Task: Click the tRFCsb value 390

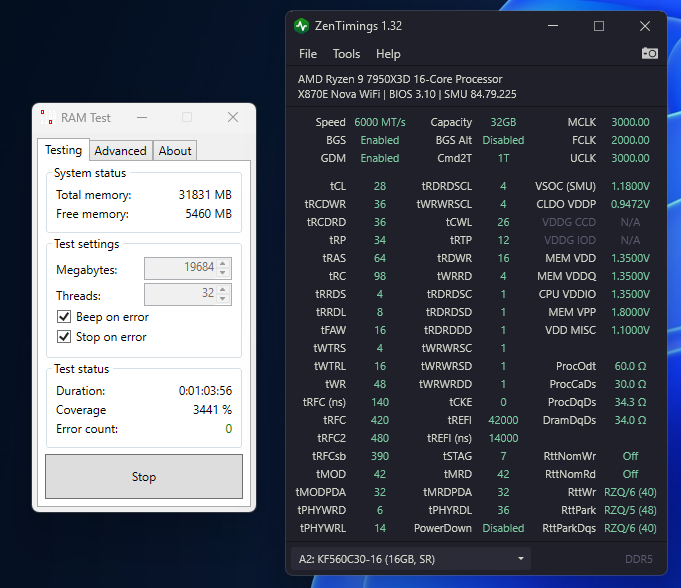Action: 380,456
